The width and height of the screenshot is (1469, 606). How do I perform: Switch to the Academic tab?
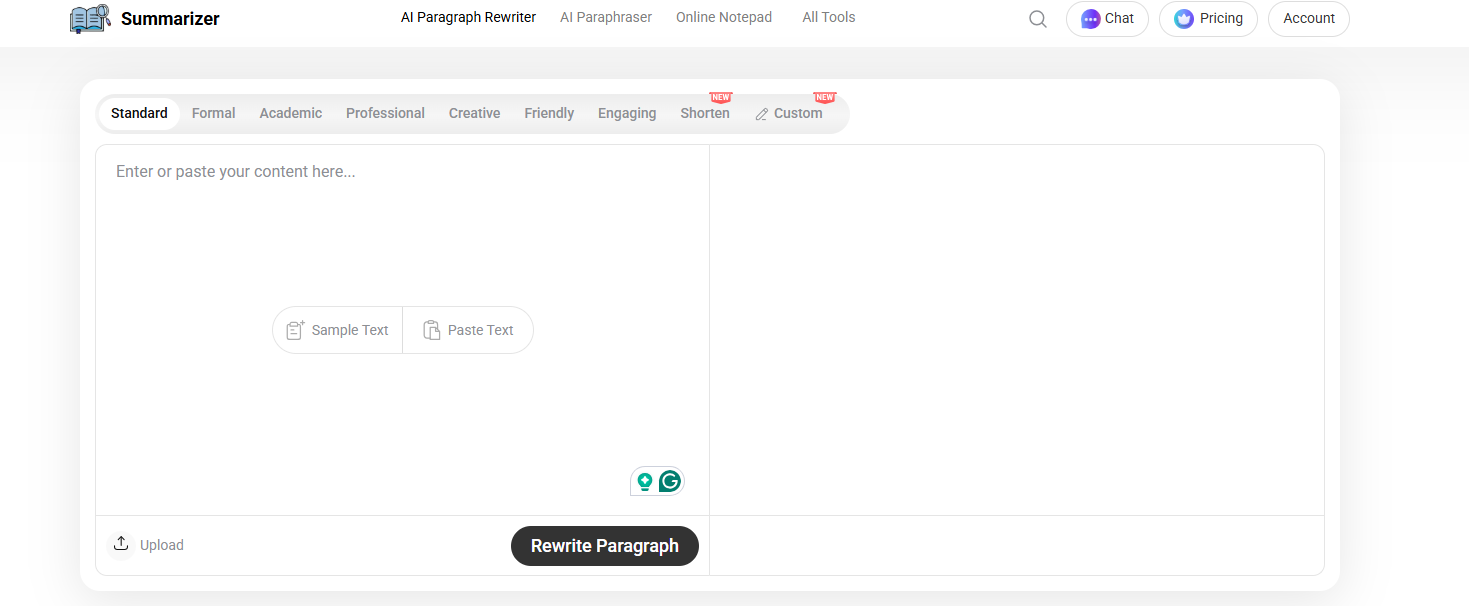pyautogui.click(x=291, y=113)
